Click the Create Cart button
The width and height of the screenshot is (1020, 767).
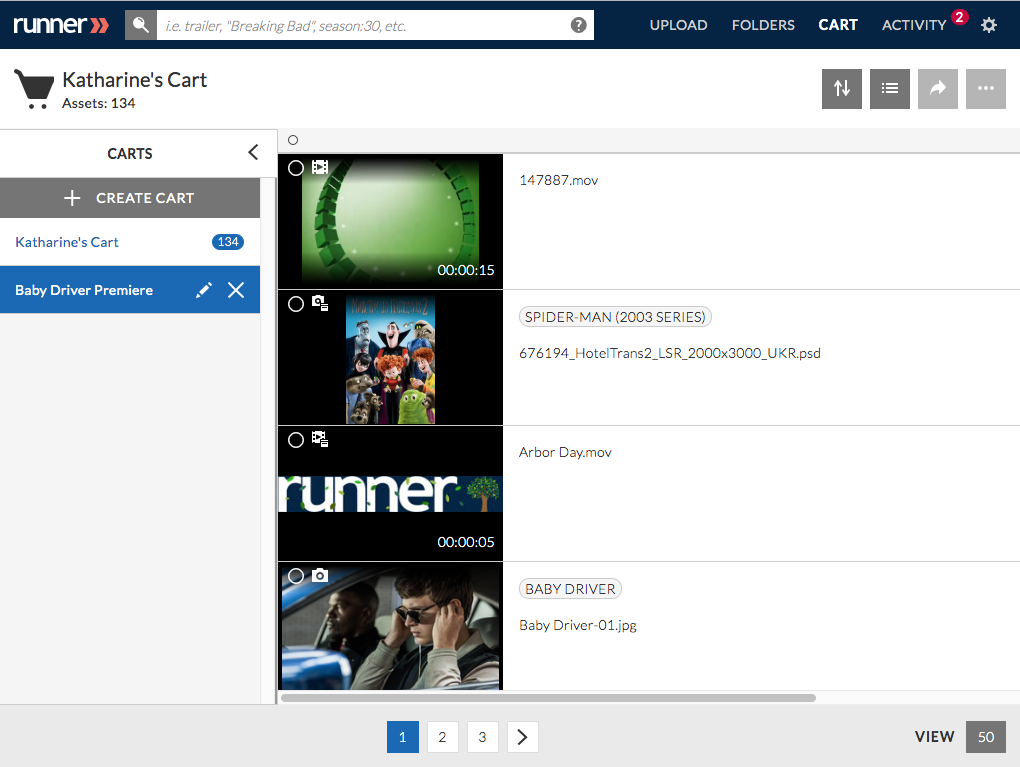[x=130, y=198]
